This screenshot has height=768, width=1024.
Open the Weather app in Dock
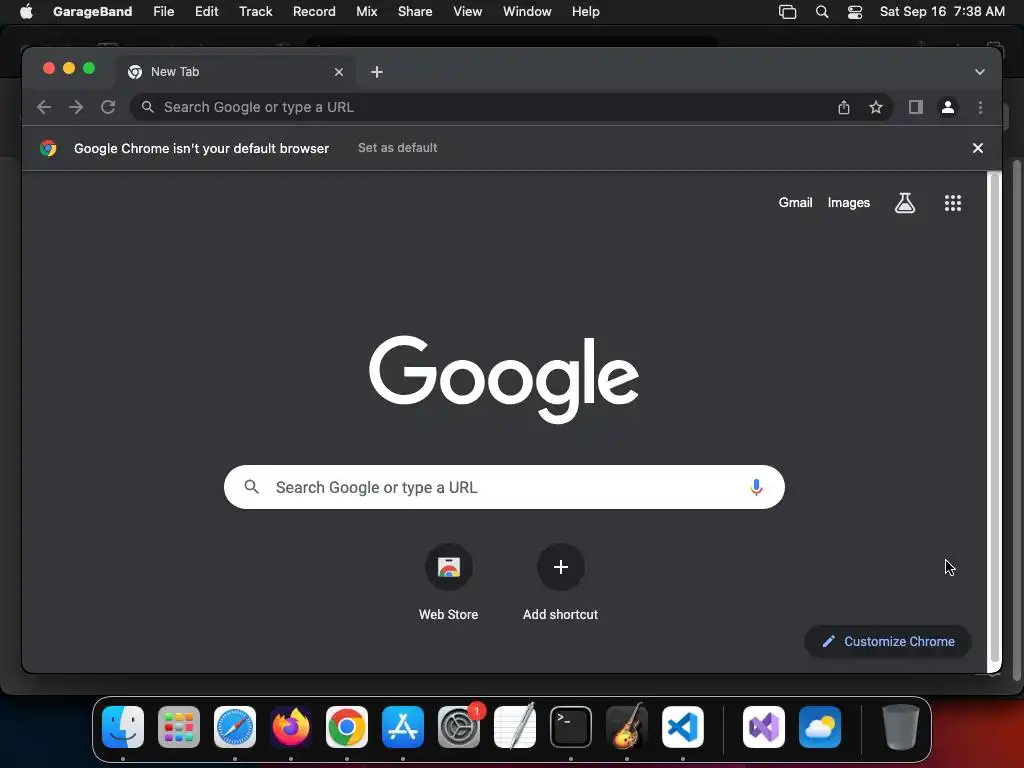pos(820,727)
